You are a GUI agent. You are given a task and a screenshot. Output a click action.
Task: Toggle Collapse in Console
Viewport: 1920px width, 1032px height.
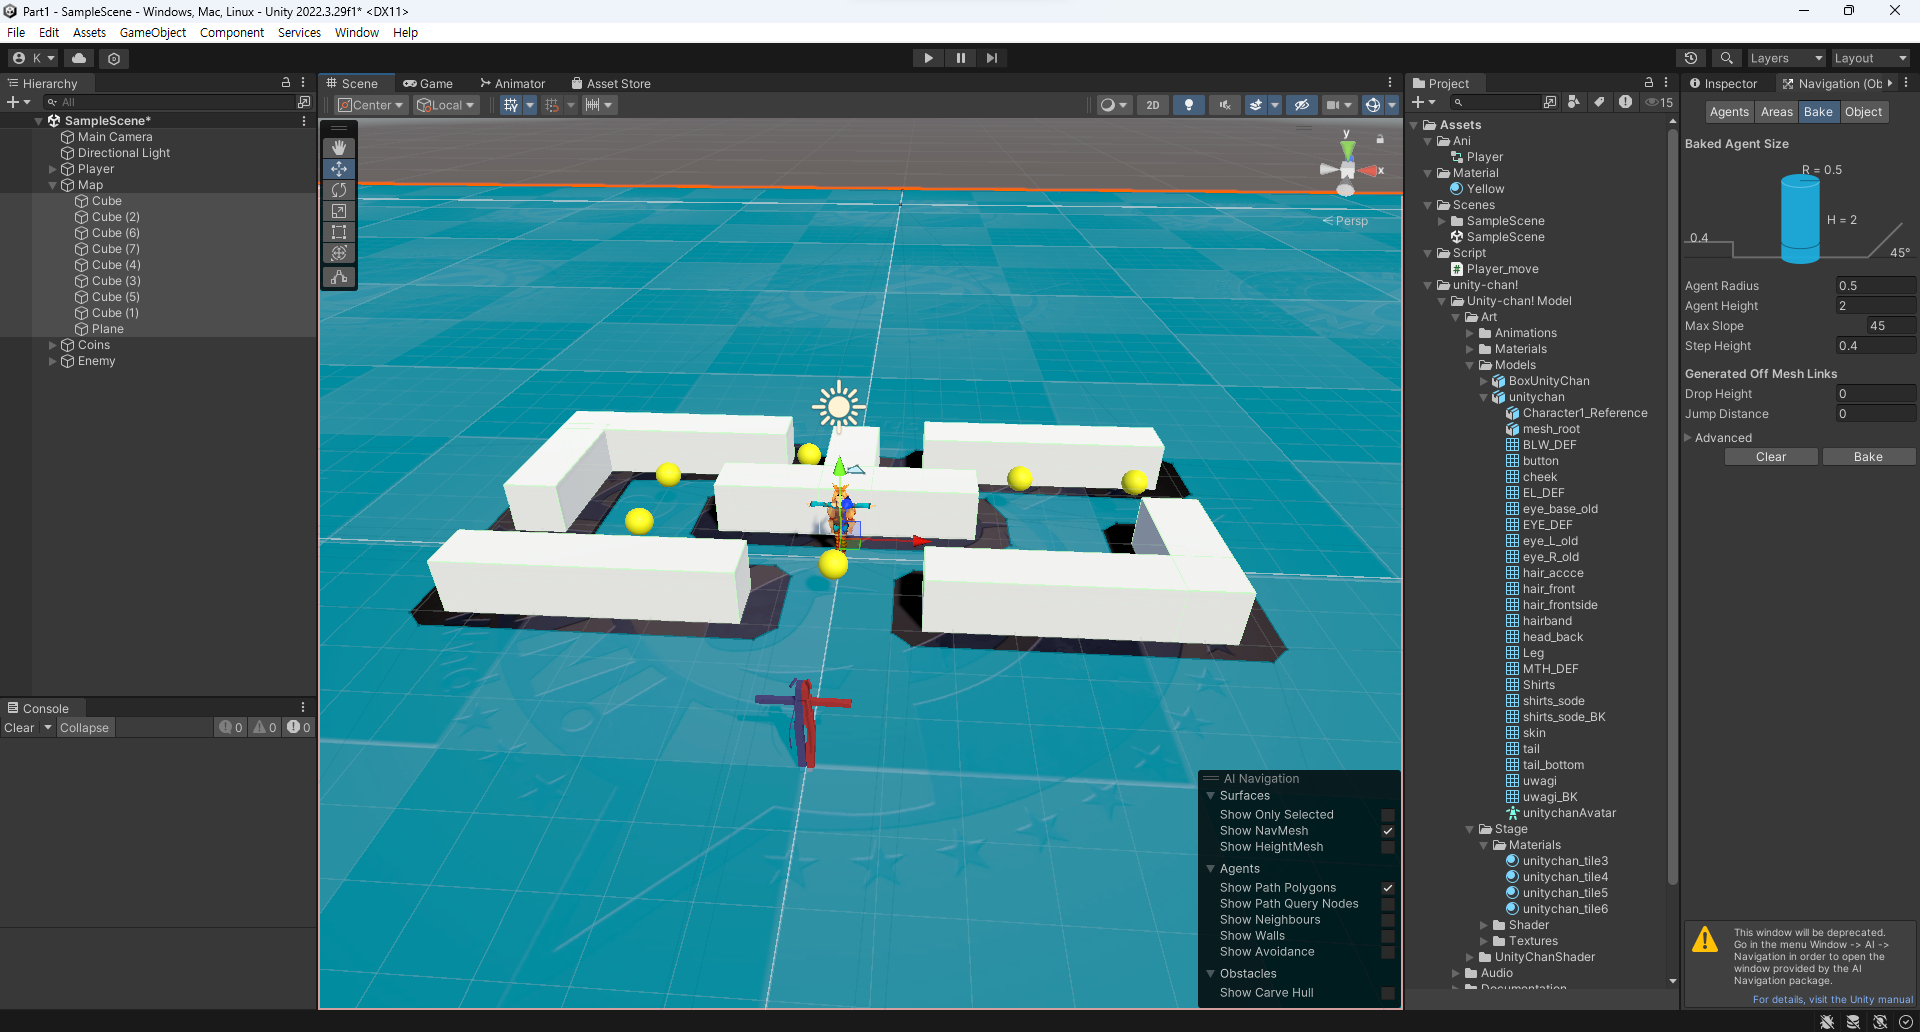point(84,728)
